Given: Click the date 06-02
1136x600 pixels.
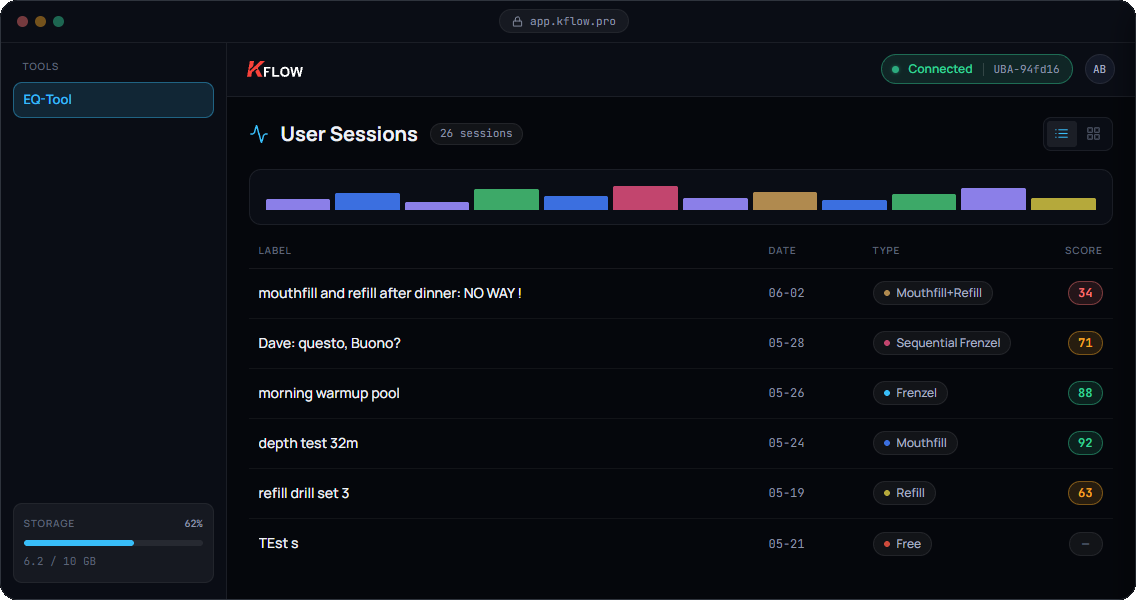Looking at the screenshot, I should tap(786, 293).
